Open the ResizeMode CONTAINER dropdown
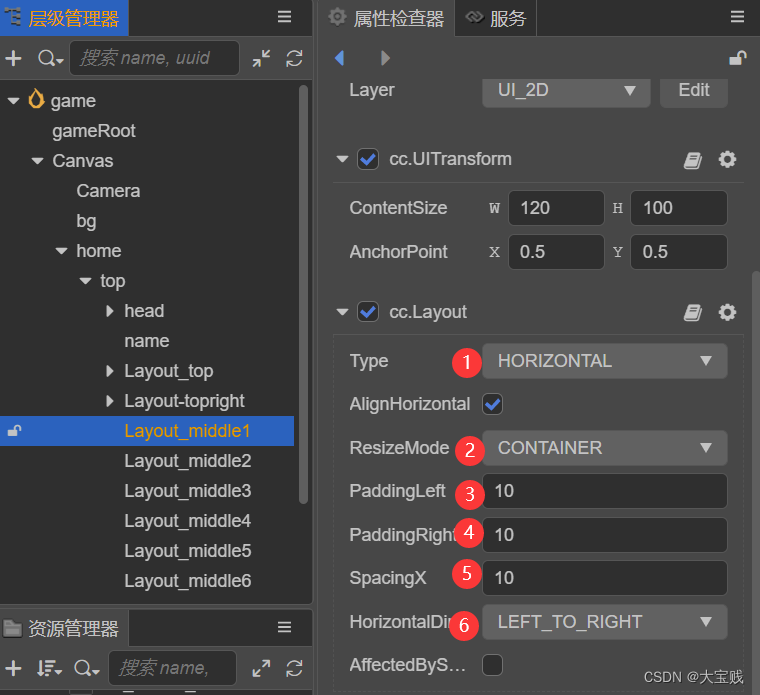Viewport: 760px width, 695px height. point(604,448)
